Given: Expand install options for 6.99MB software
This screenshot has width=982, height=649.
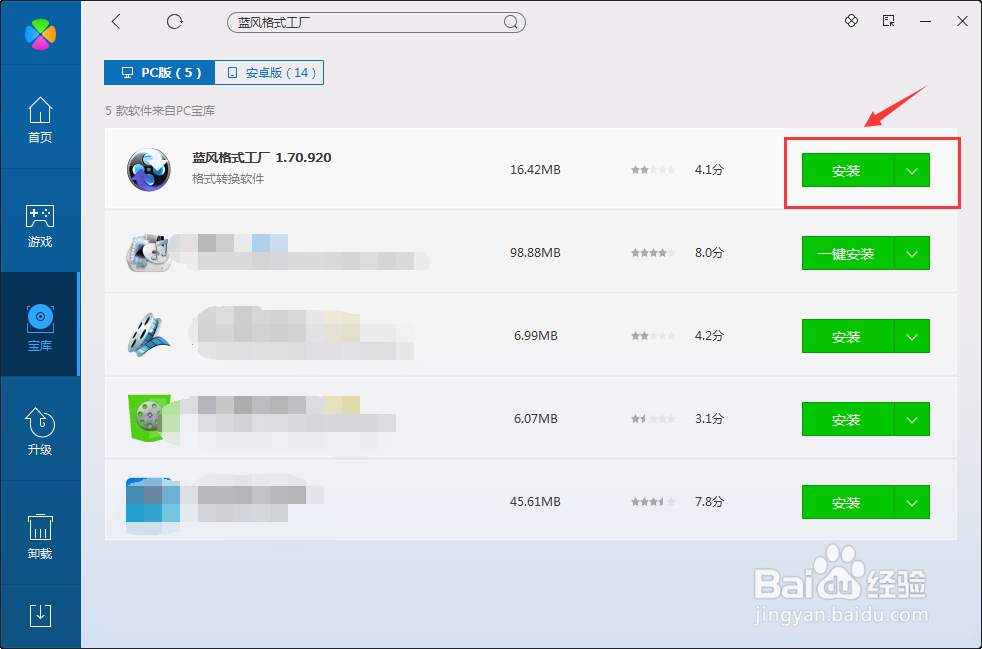Looking at the screenshot, I should [912, 336].
